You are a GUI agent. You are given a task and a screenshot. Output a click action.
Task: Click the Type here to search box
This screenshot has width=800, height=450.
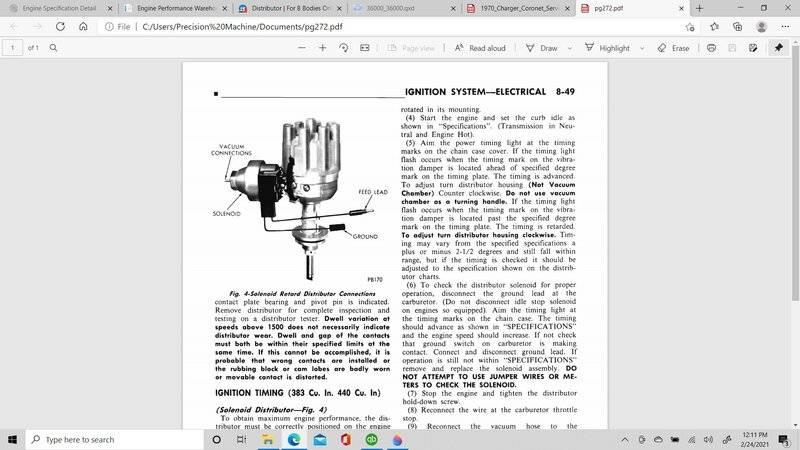(114, 439)
